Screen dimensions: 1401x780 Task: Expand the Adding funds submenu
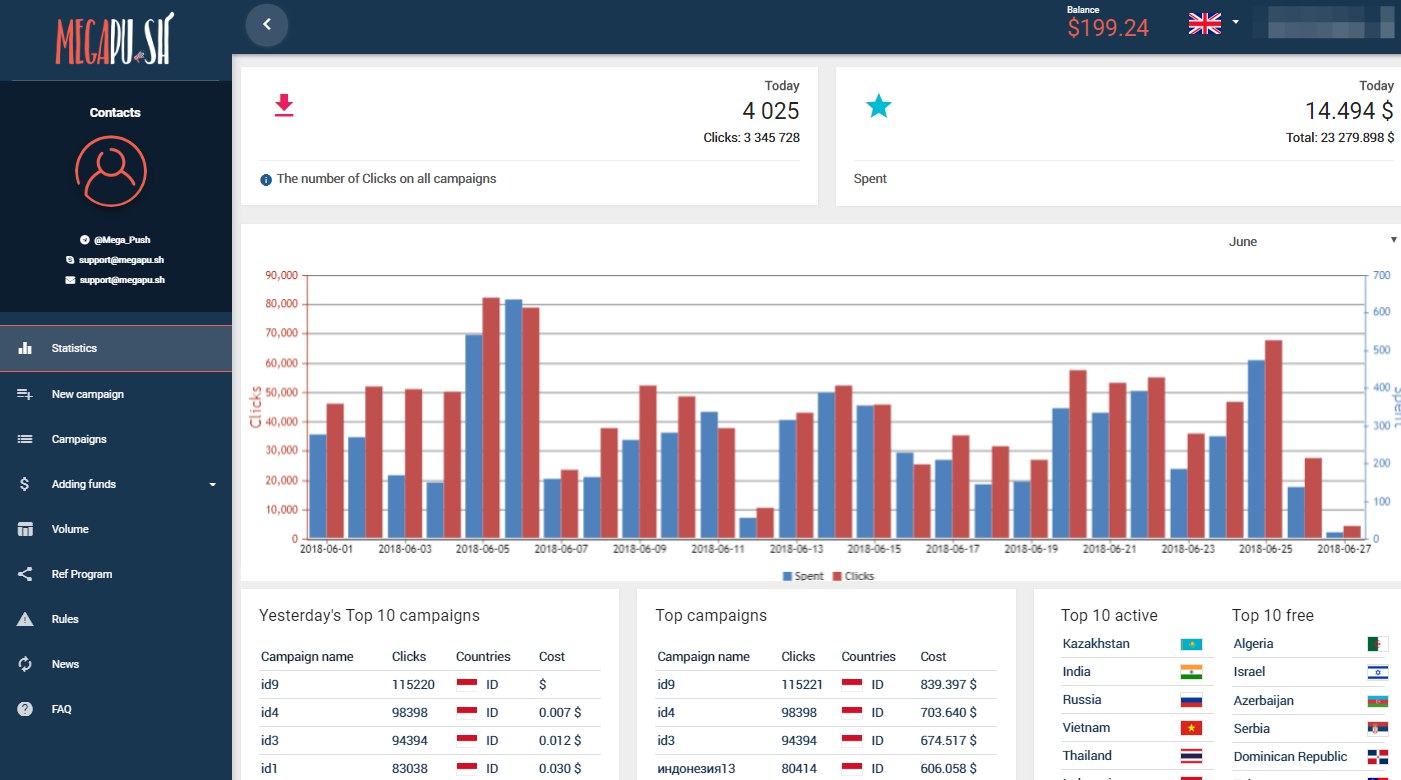click(x=212, y=485)
